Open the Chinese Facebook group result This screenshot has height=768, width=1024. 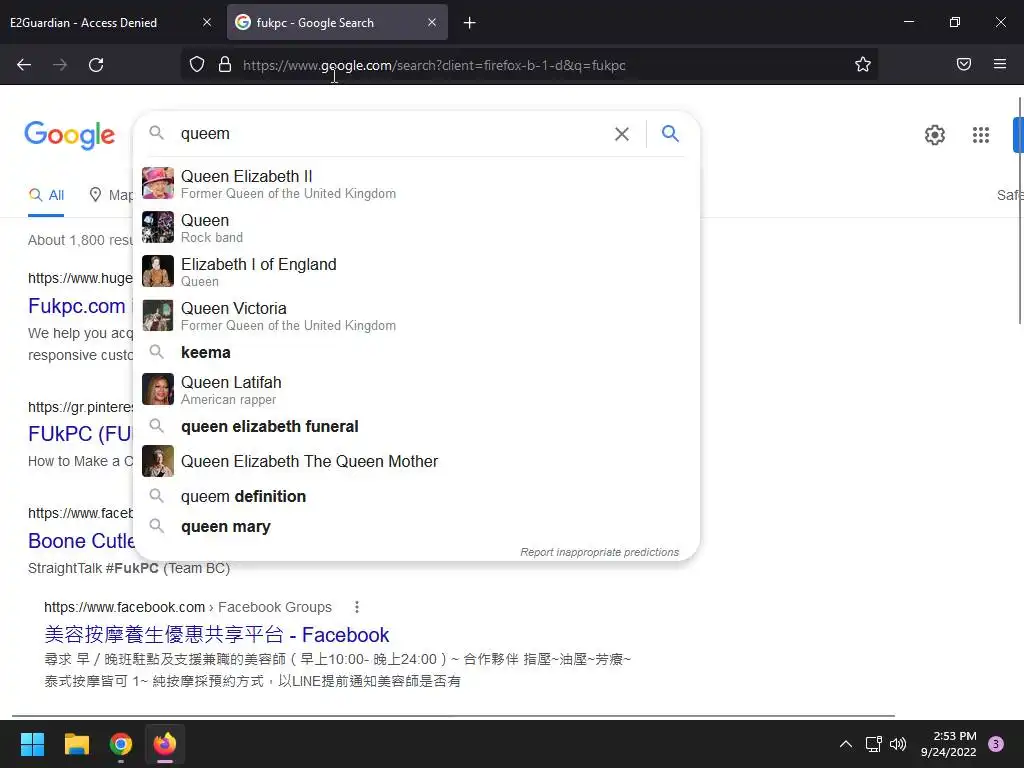[217, 635]
